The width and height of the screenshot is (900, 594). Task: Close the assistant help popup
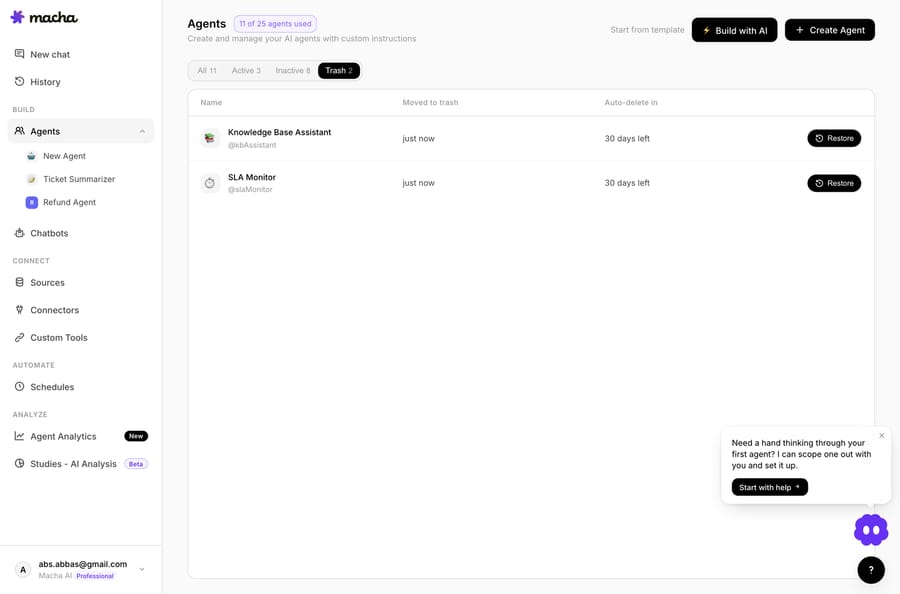tap(882, 436)
